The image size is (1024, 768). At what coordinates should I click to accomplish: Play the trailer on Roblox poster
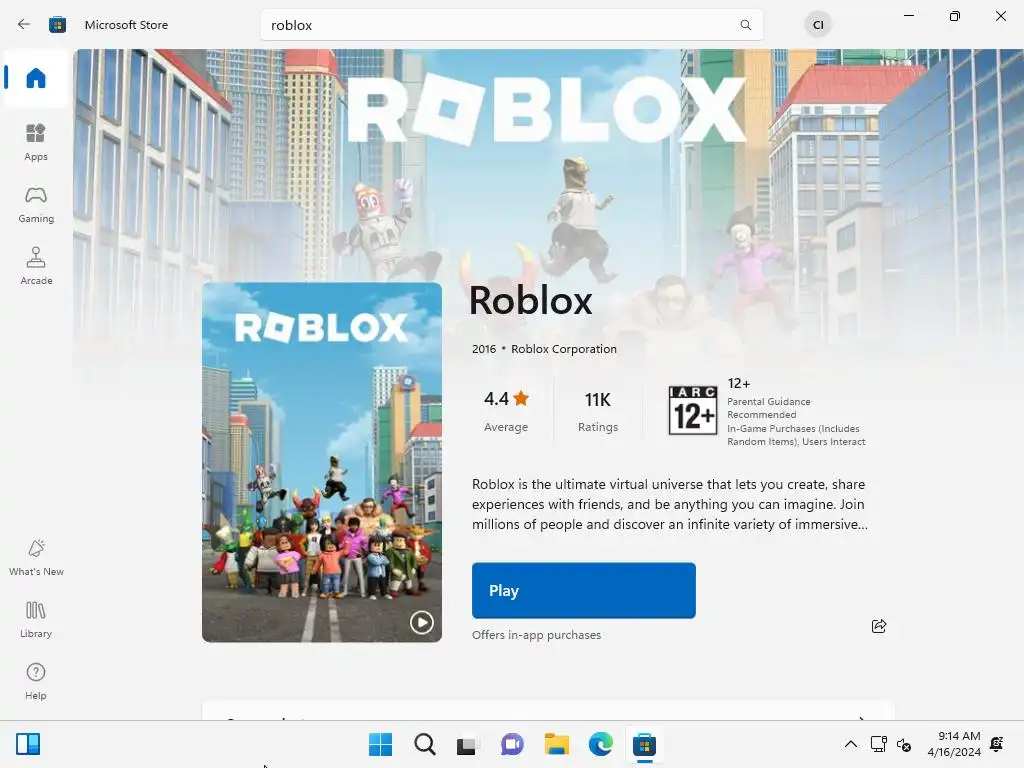point(421,622)
